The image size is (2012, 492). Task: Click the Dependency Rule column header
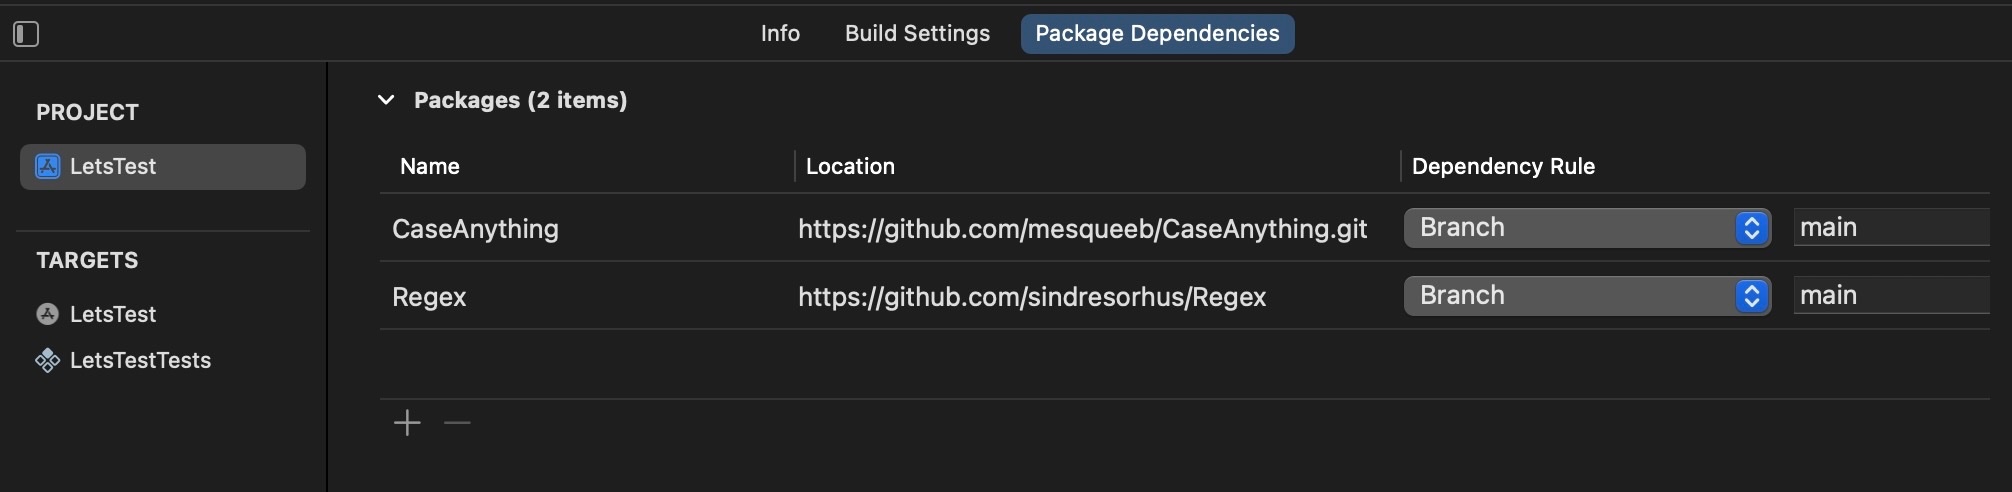(1503, 166)
